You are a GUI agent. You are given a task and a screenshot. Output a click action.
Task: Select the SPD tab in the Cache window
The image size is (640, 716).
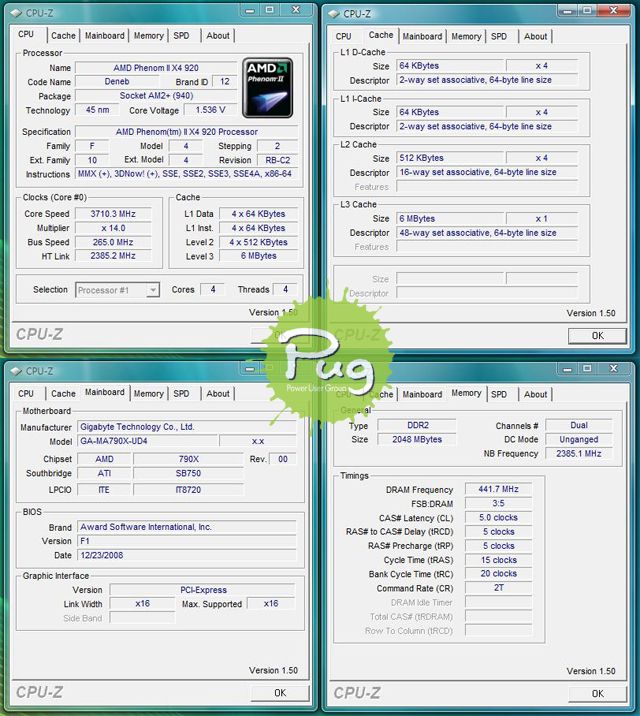pyautogui.click(x=499, y=37)
